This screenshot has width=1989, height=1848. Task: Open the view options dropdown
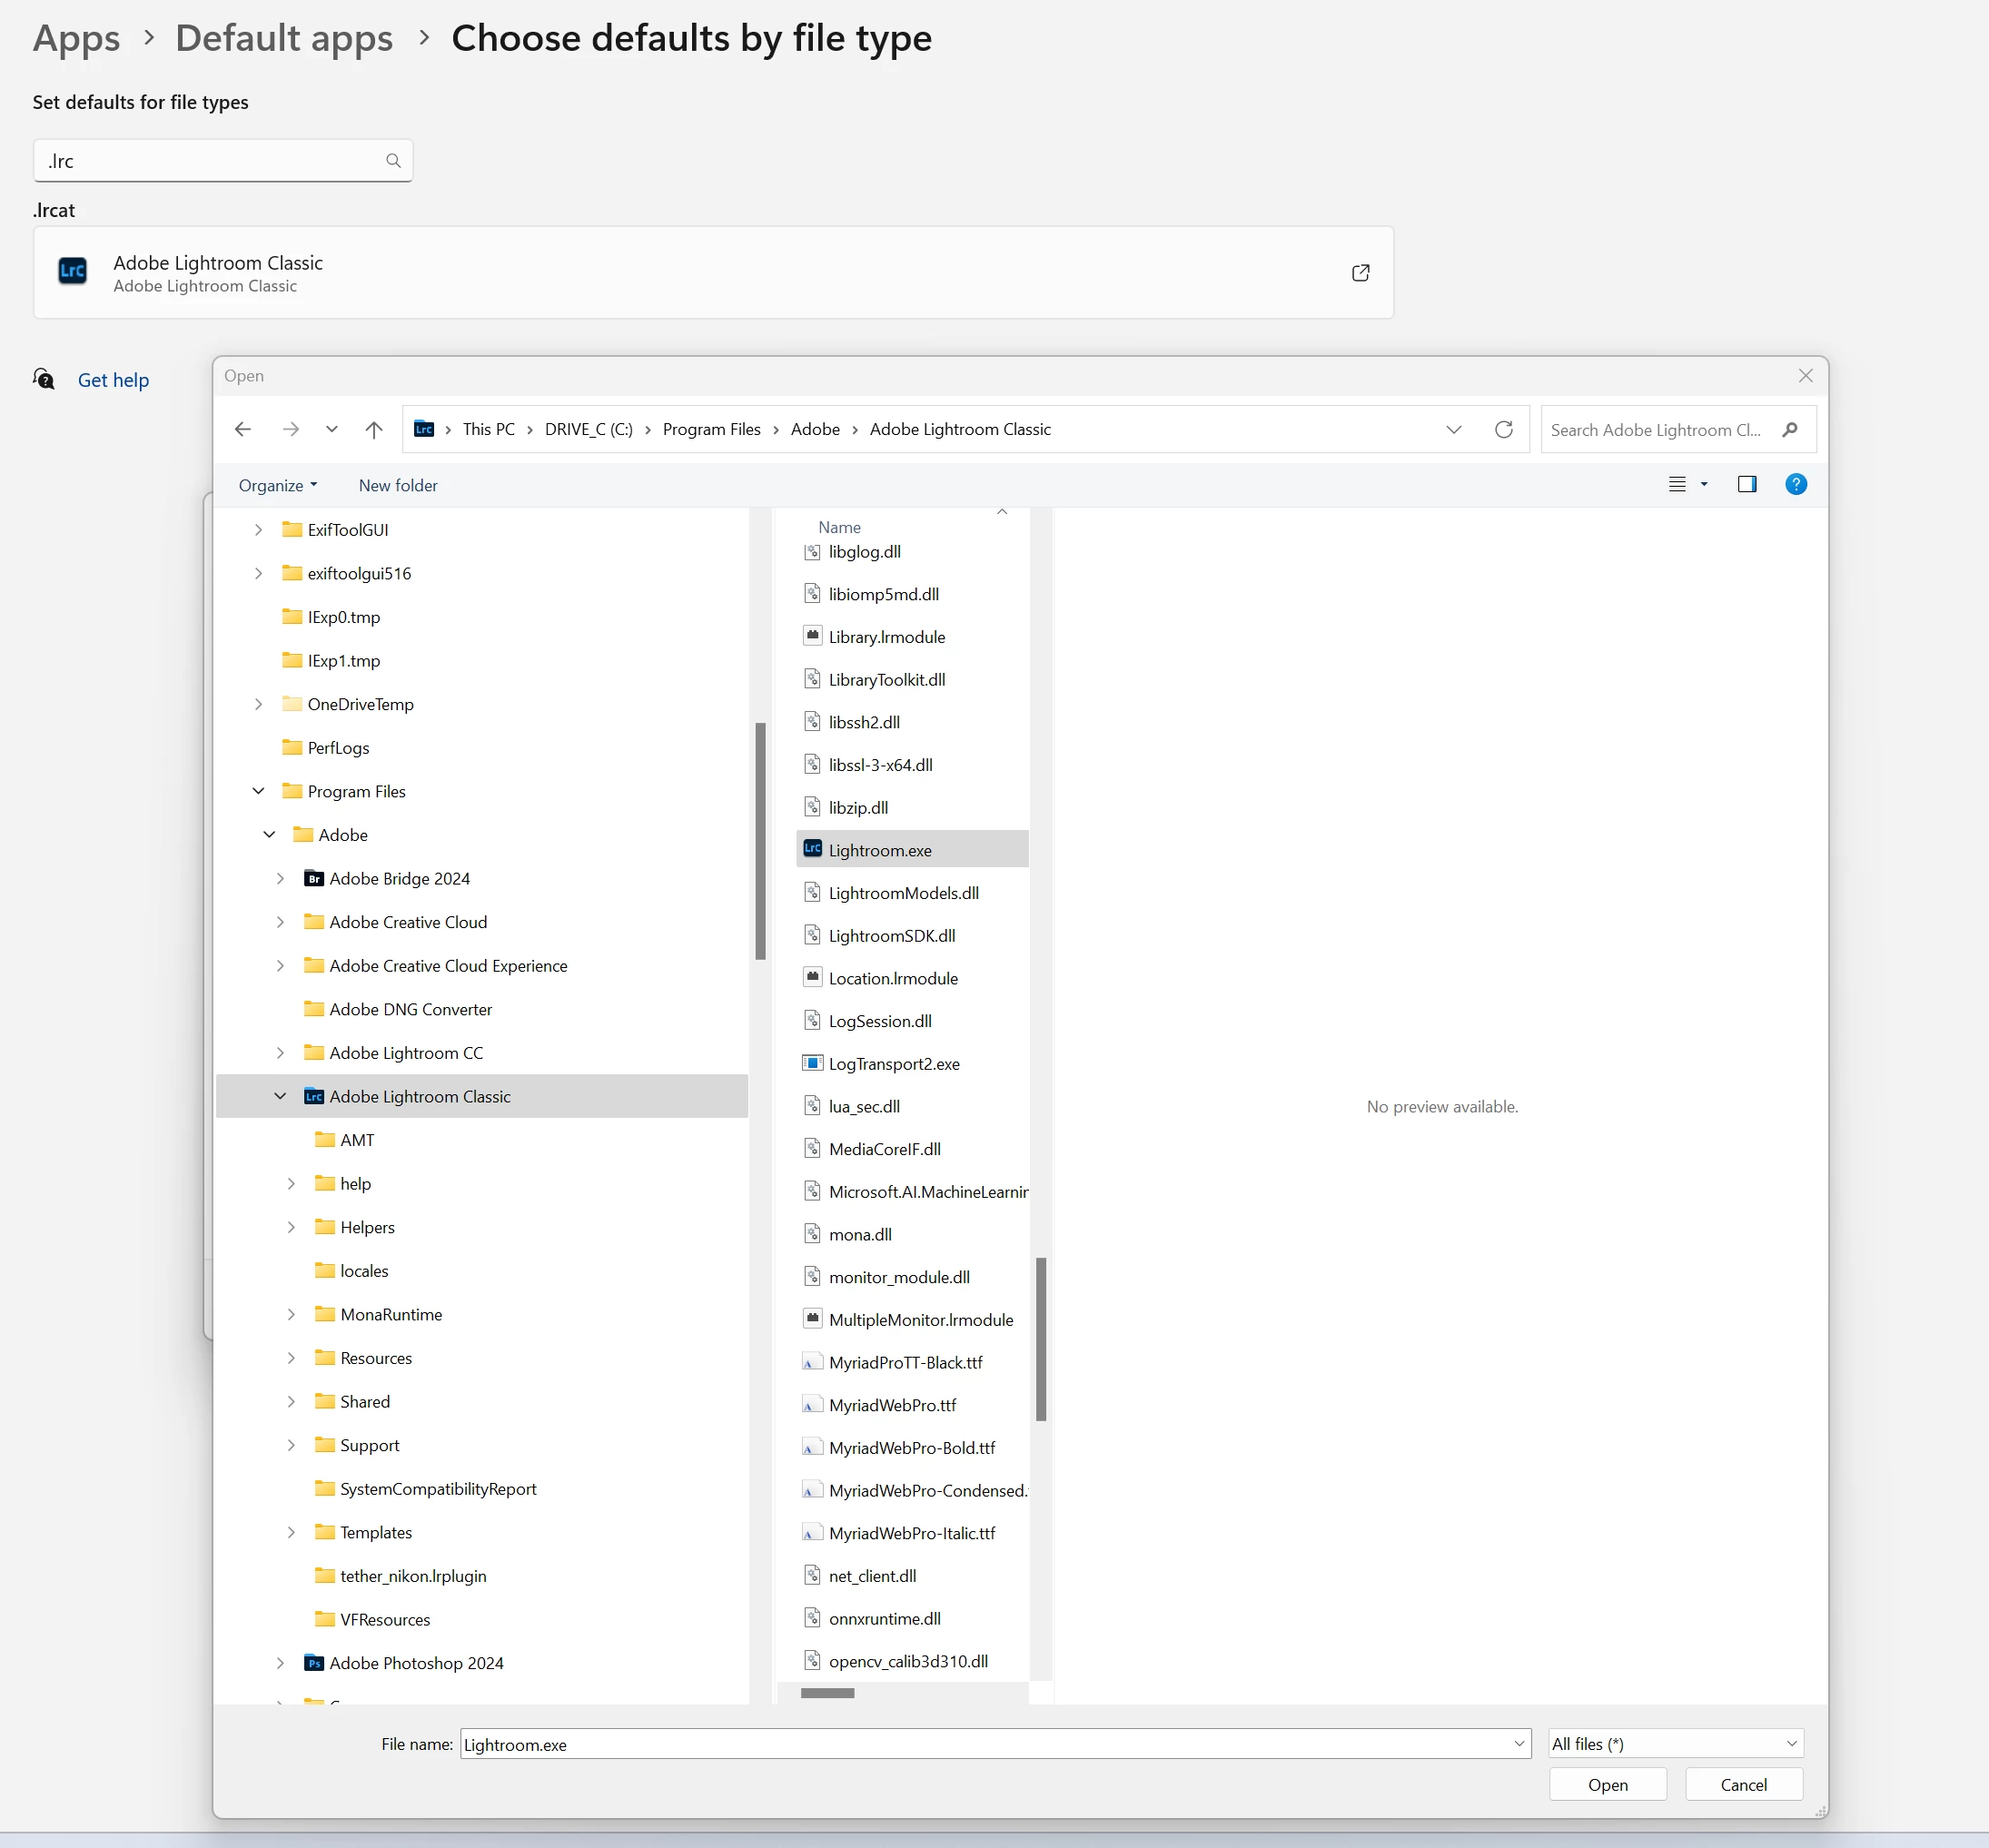pyautogui.click(x=1704, y=485)
